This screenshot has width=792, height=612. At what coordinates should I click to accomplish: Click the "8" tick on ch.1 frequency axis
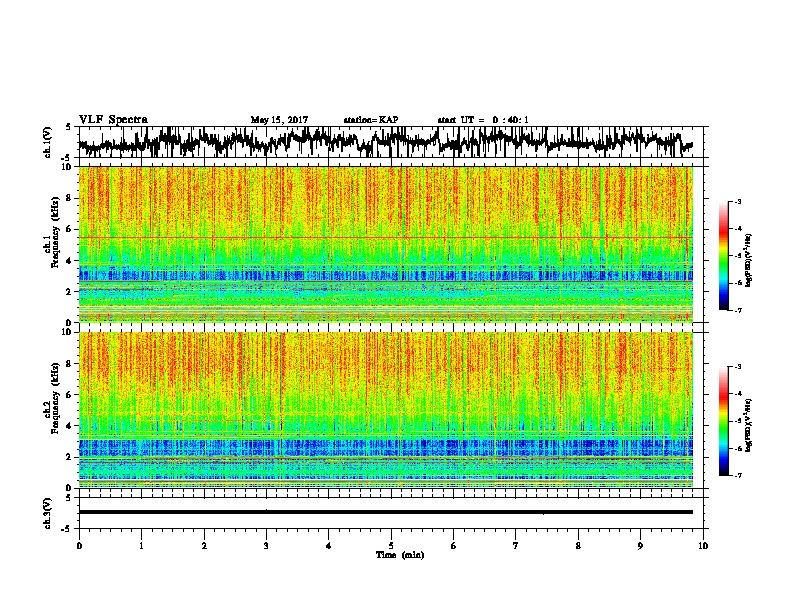(x=70, y=198)
